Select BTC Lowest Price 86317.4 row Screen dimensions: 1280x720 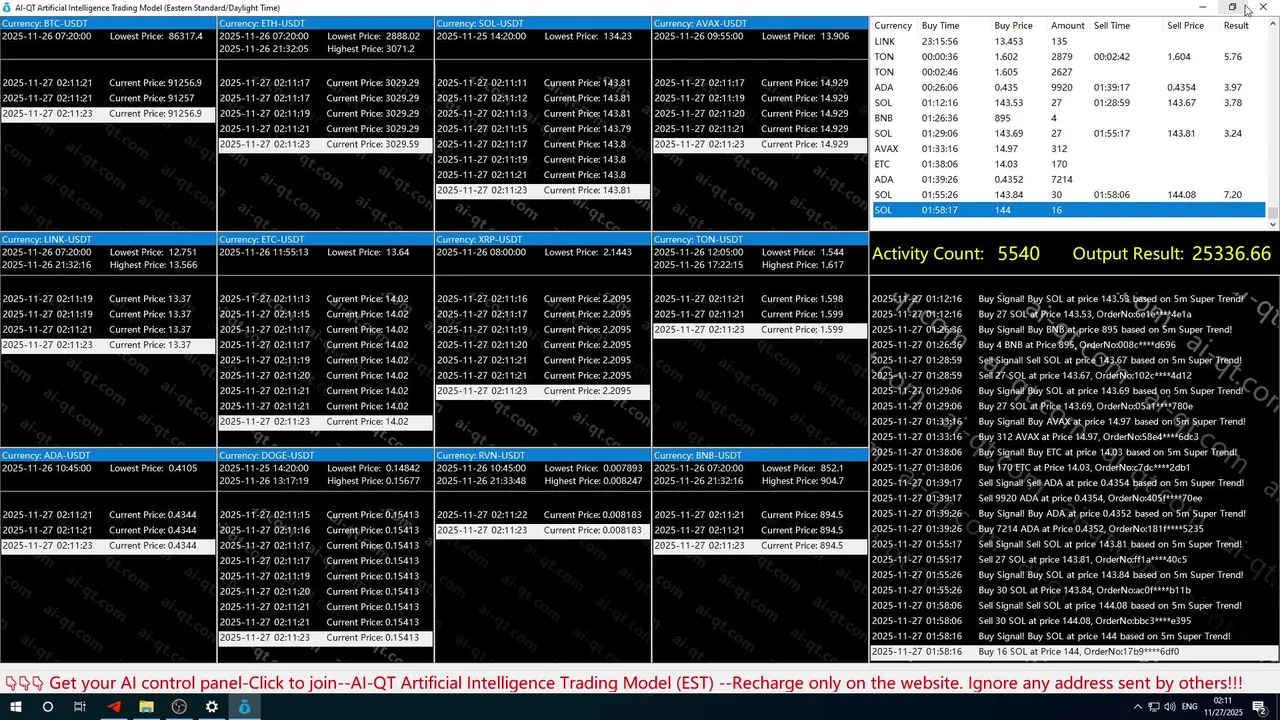(x=108, y=36)
